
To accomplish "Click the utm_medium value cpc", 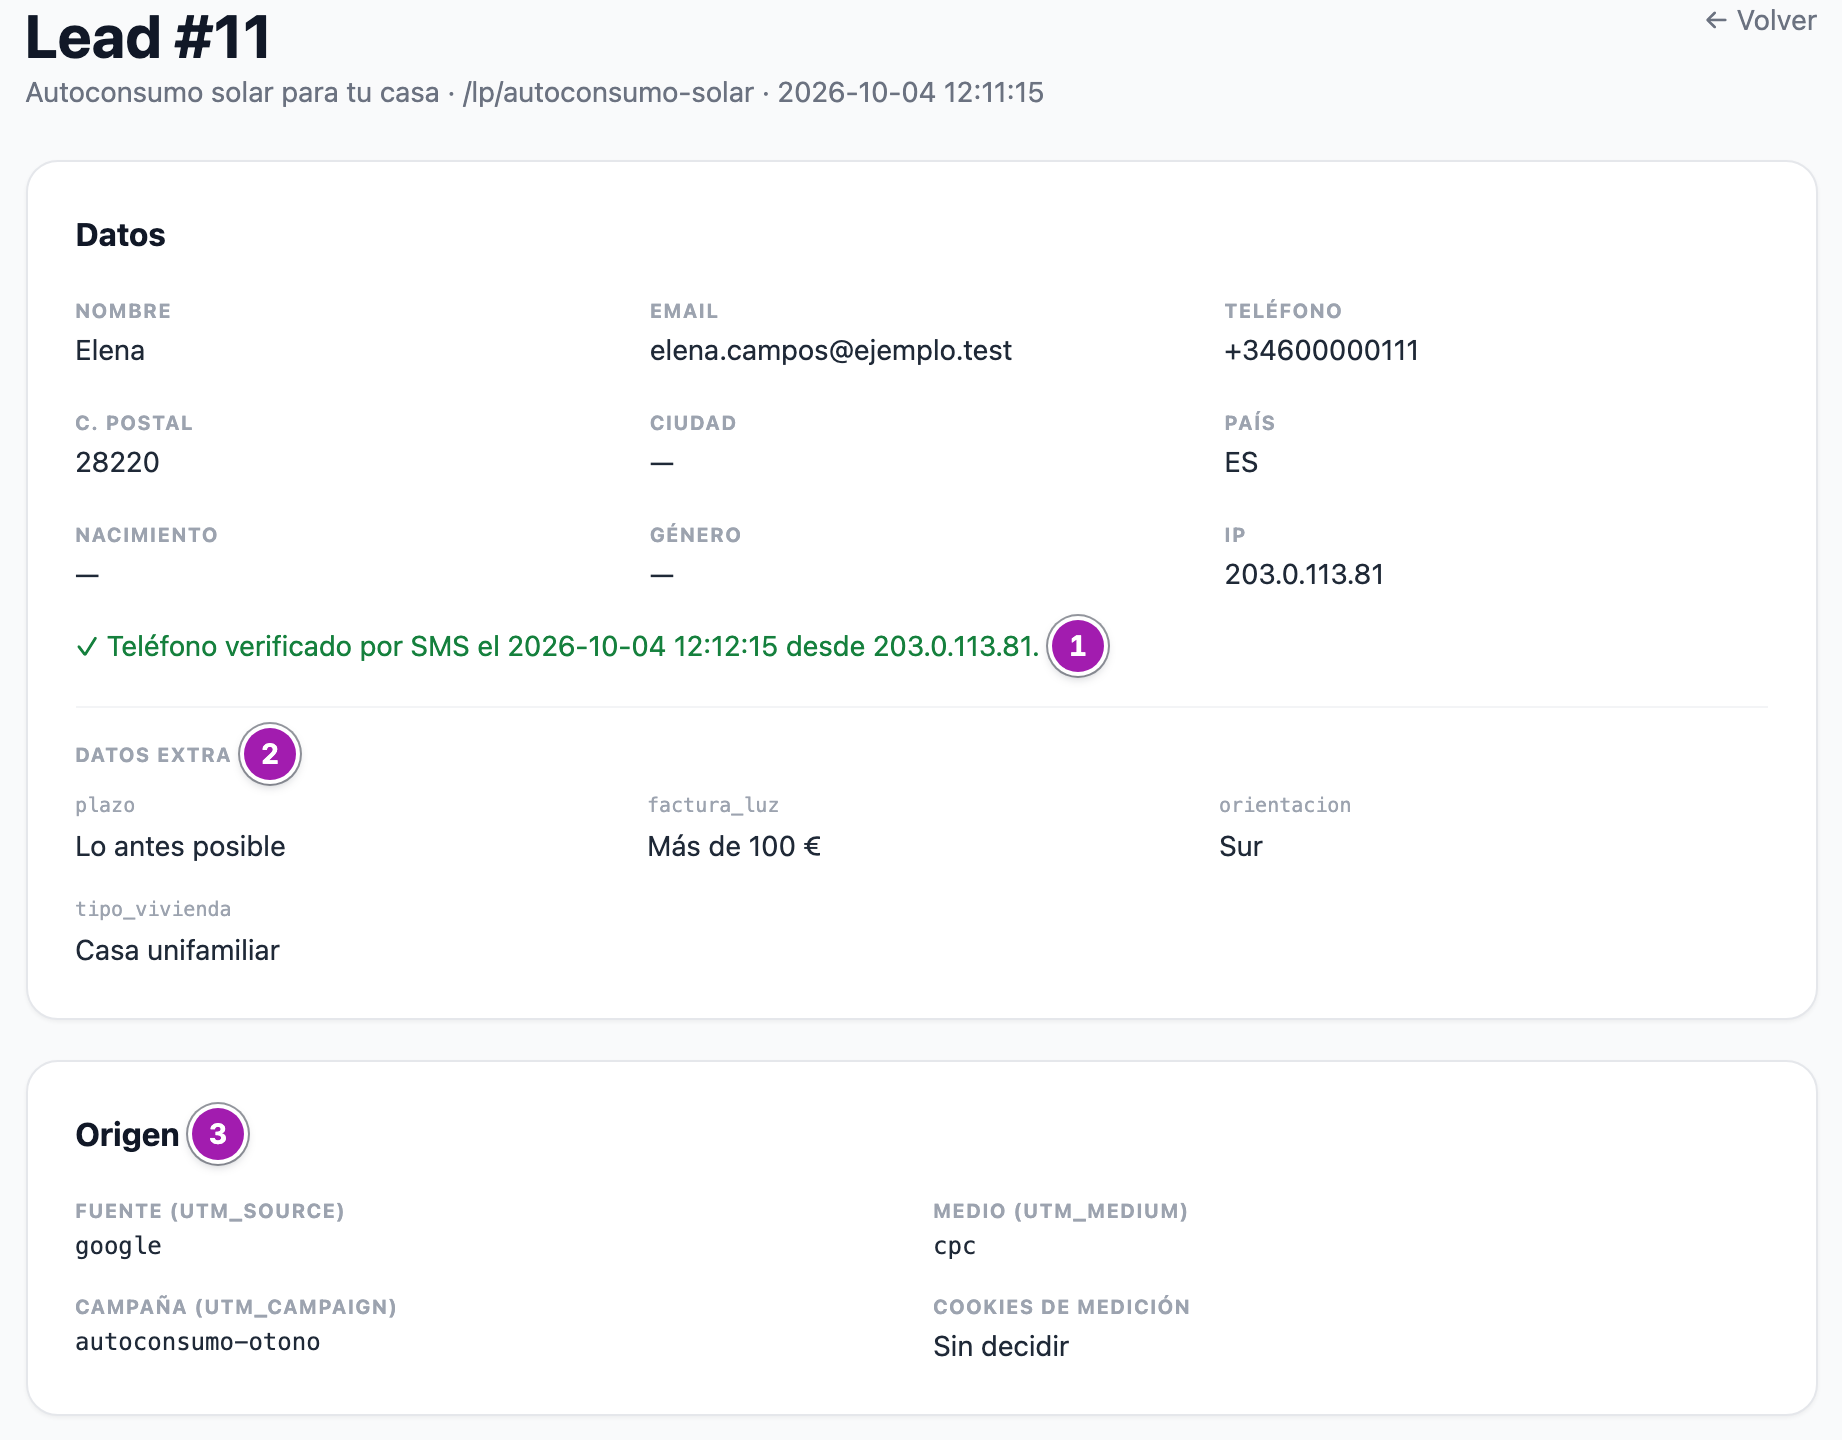I will [x=955, y=1246].
